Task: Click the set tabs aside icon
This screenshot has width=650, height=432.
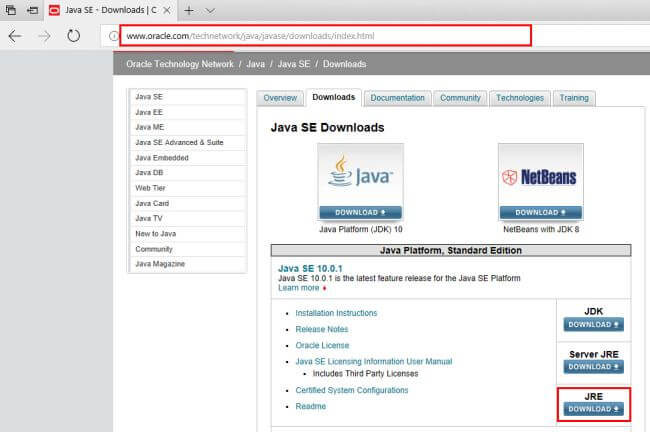Action: click(x=32, y=10)
